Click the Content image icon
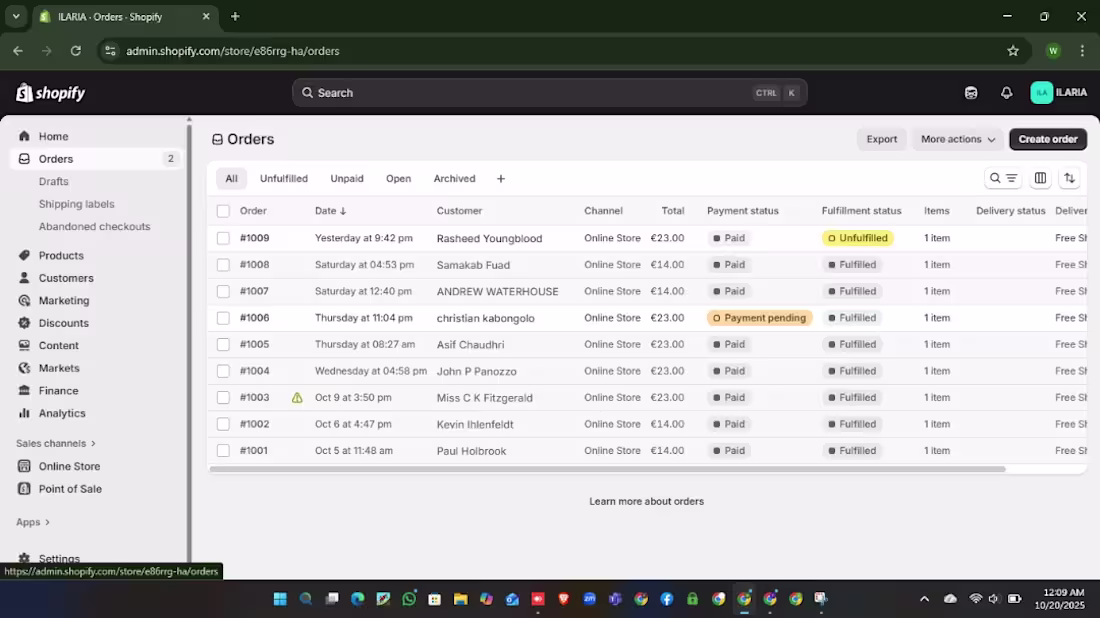Screen dimensions: 1100x618 pos(25,345)
